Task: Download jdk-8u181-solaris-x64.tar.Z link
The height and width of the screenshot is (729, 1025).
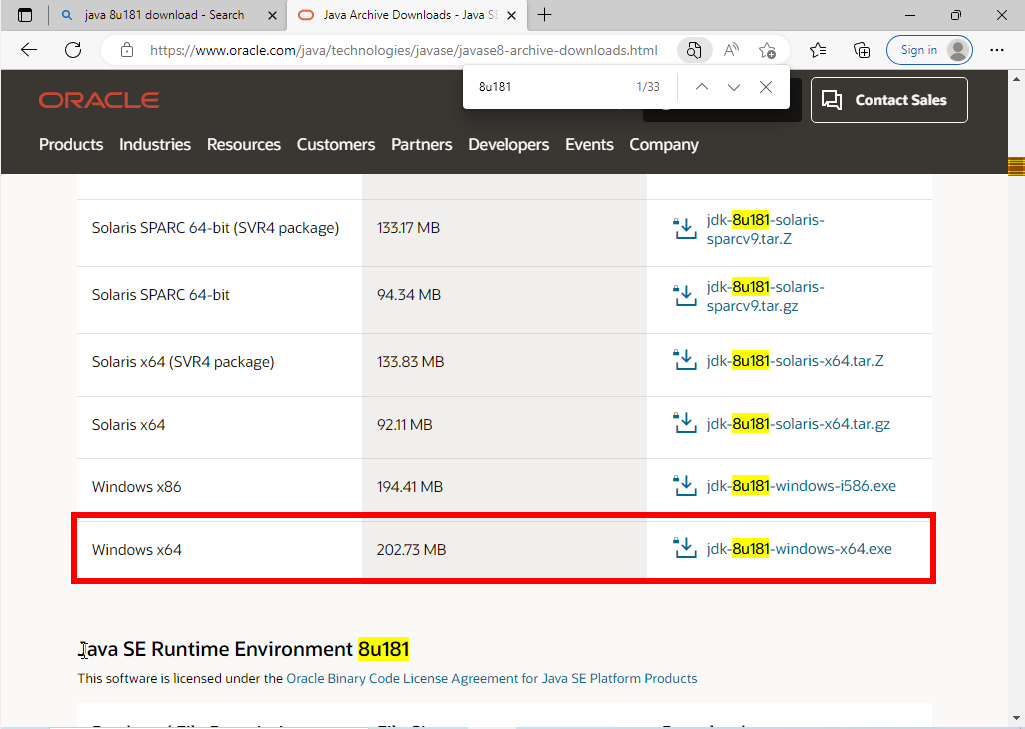Action: coord(795,361)
